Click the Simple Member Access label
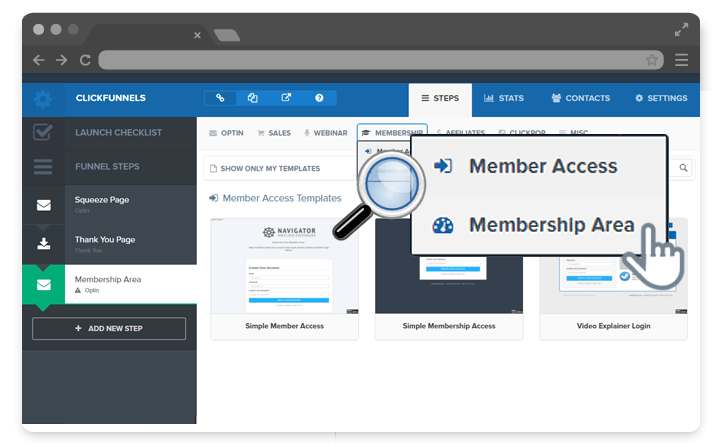The image size is (723, 447). [x=284, y=326]
